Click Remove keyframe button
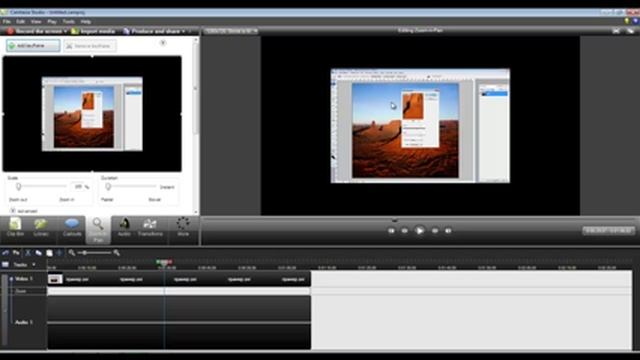The width and height of the screenshot is (640, 360). click(89, 46)
